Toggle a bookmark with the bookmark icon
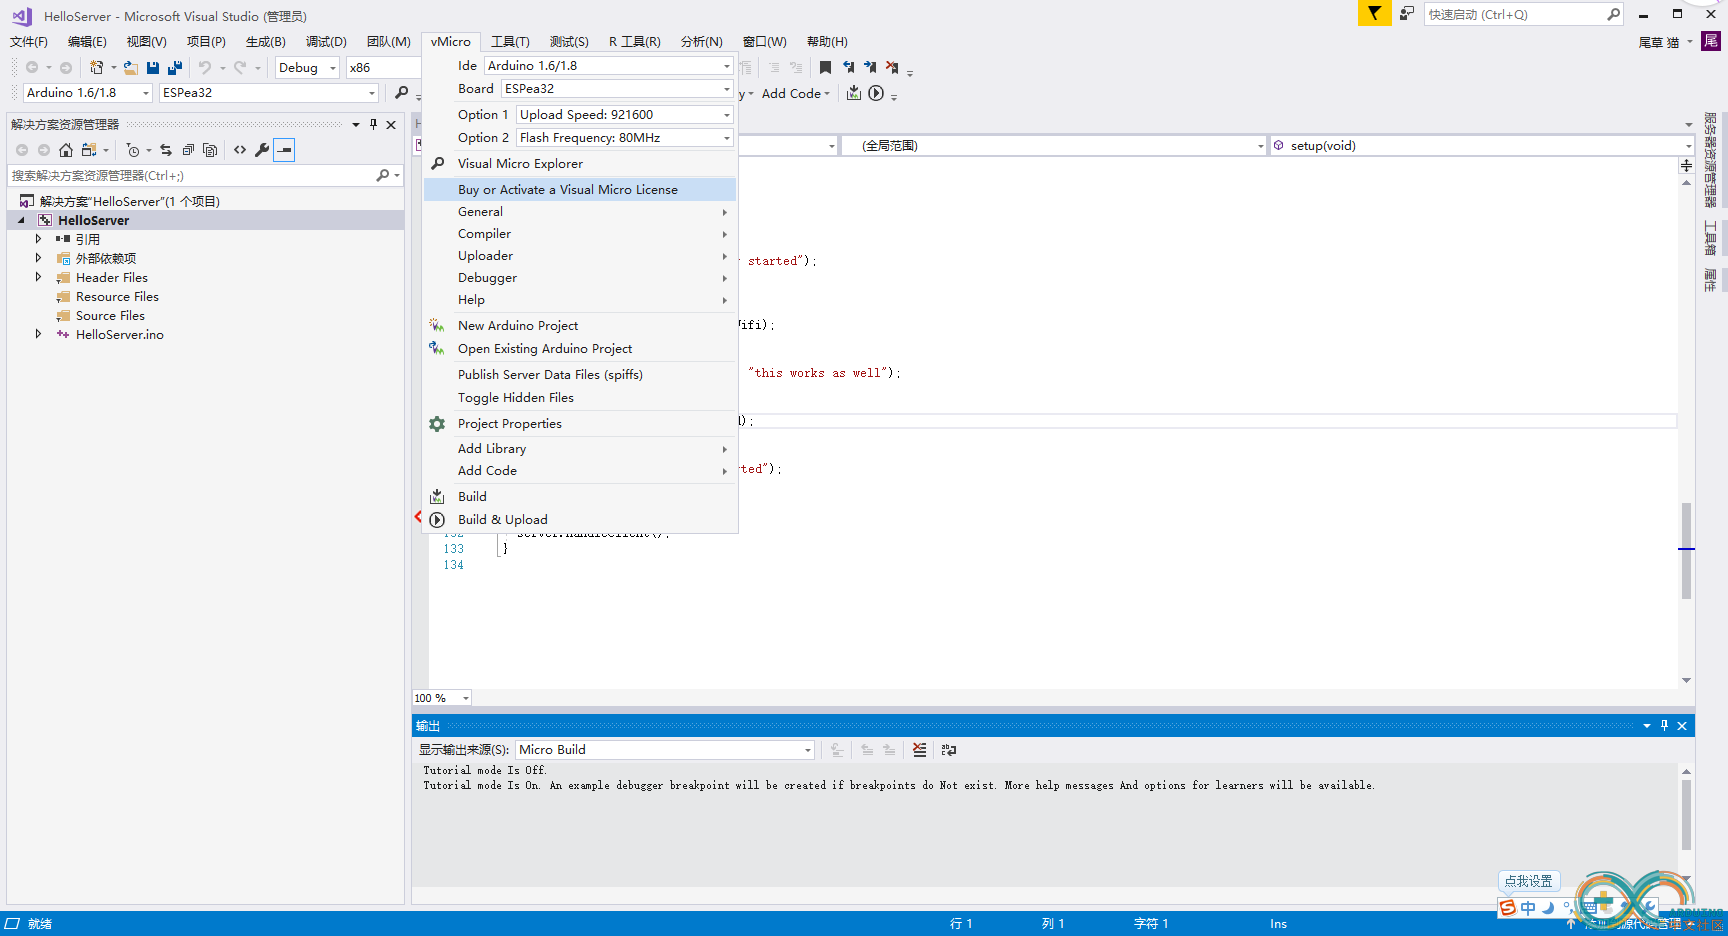1728x936 pixels. (825, 68)
